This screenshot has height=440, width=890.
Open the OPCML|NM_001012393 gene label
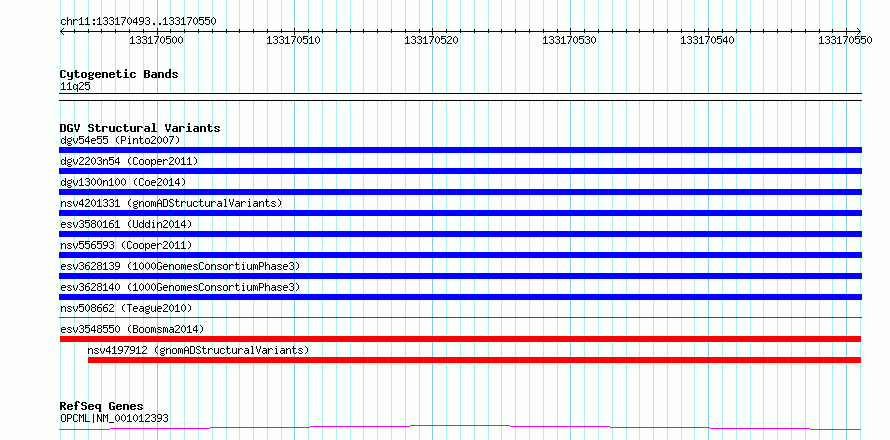tap(114, 419)
